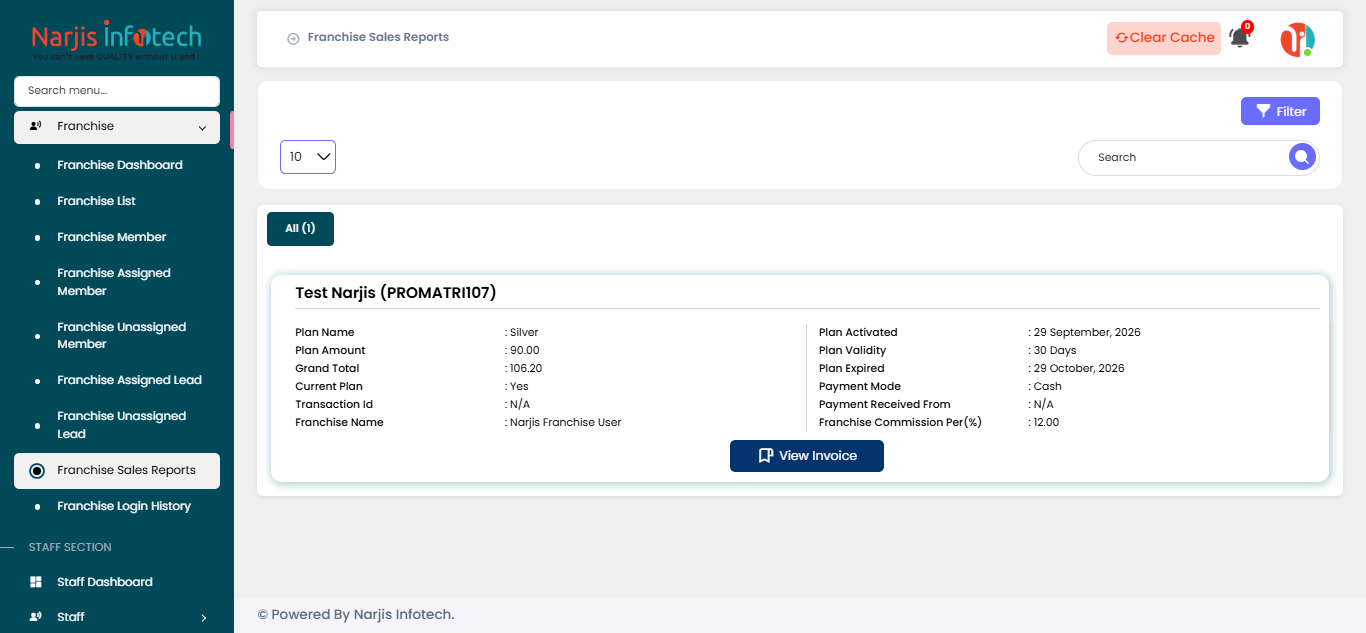Open Franchise List menu item
Image resolution: width=1366 pixels, height=633 pixels.
point(96,201)
